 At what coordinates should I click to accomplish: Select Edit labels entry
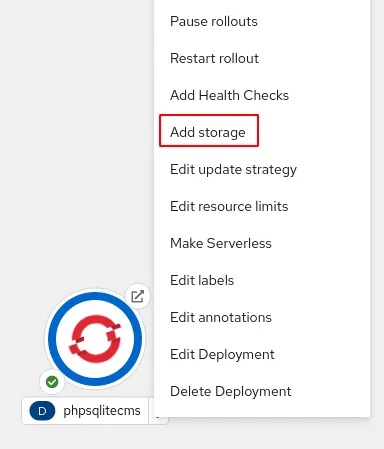[202, 280]
